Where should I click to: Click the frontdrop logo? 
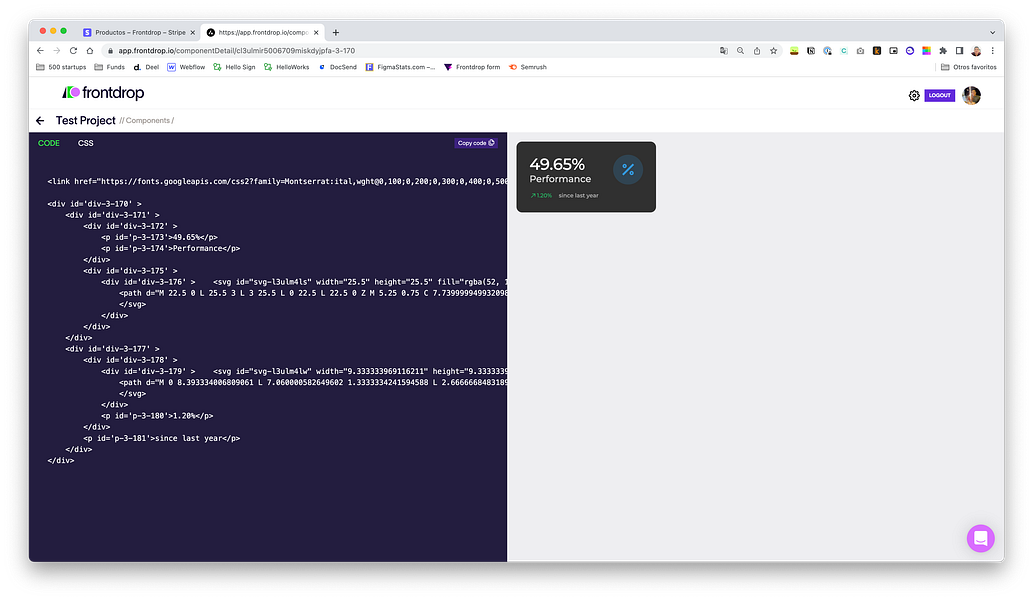103,93
